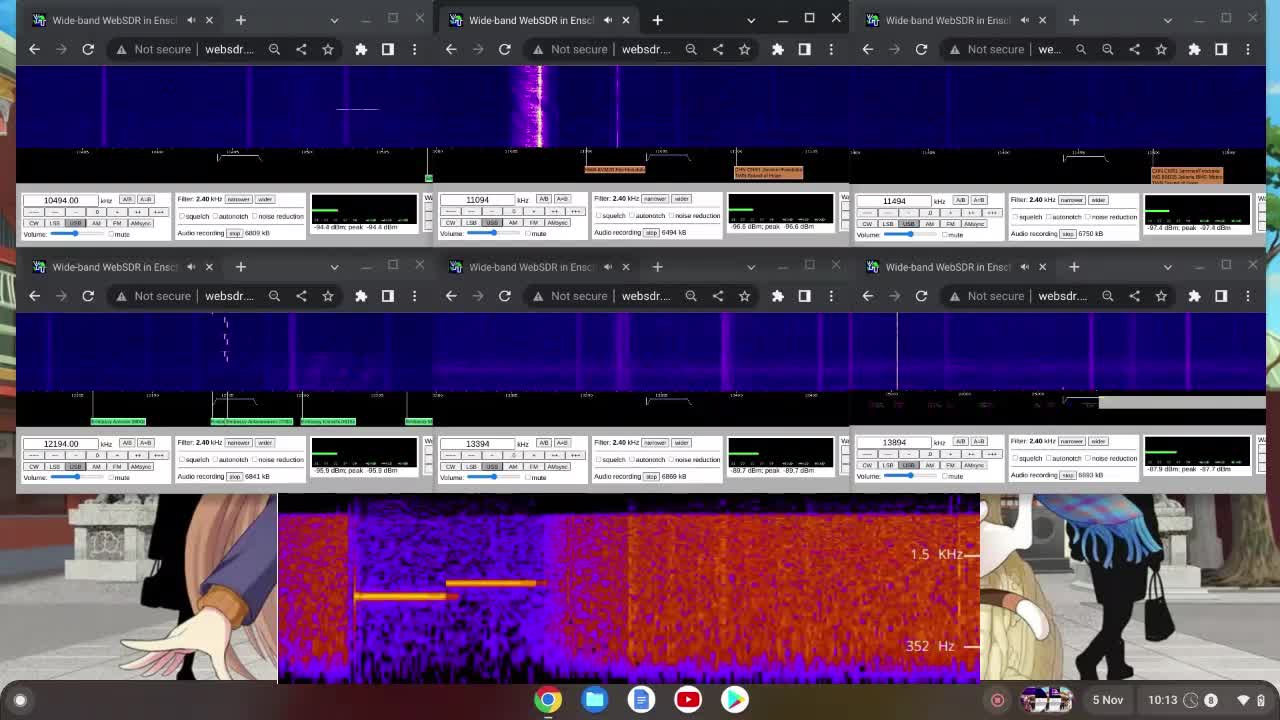The image size is (1280, 720).
Task: Open zoom control in the 10494 kHz window
Action: (x=274, y=49)
